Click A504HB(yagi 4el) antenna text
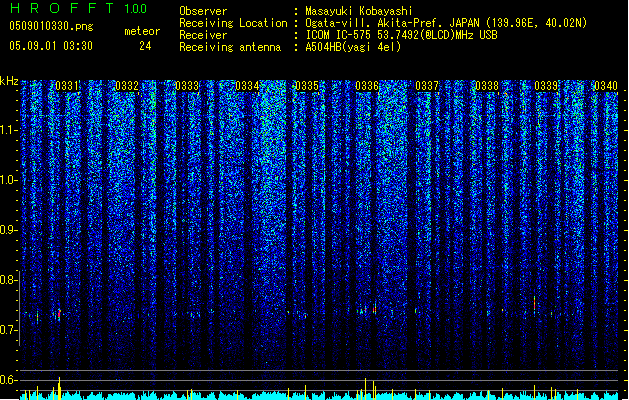The width and height of the screenshot is (629, 400). (353, 47)
